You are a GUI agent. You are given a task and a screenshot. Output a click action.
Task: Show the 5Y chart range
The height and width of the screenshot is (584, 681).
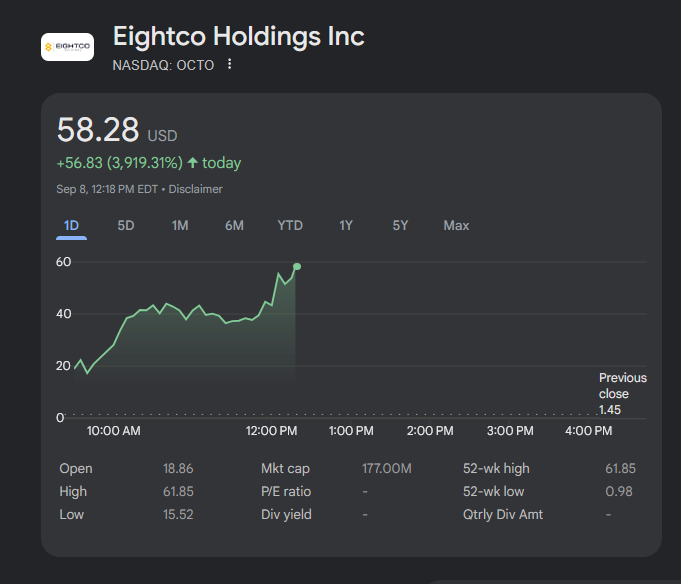coord(400,225)
